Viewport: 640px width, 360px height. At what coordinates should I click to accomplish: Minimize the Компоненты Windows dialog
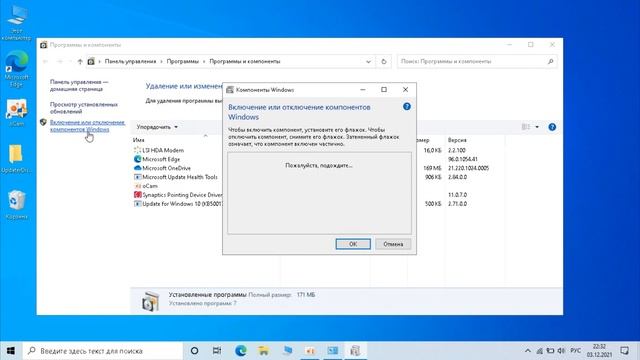coord(362,89)
